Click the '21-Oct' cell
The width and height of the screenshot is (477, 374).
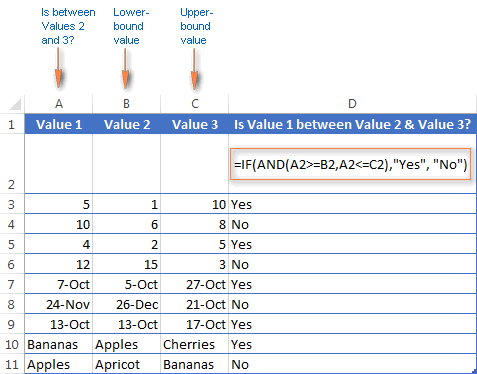pyautogui.click(x=195, y=304)
